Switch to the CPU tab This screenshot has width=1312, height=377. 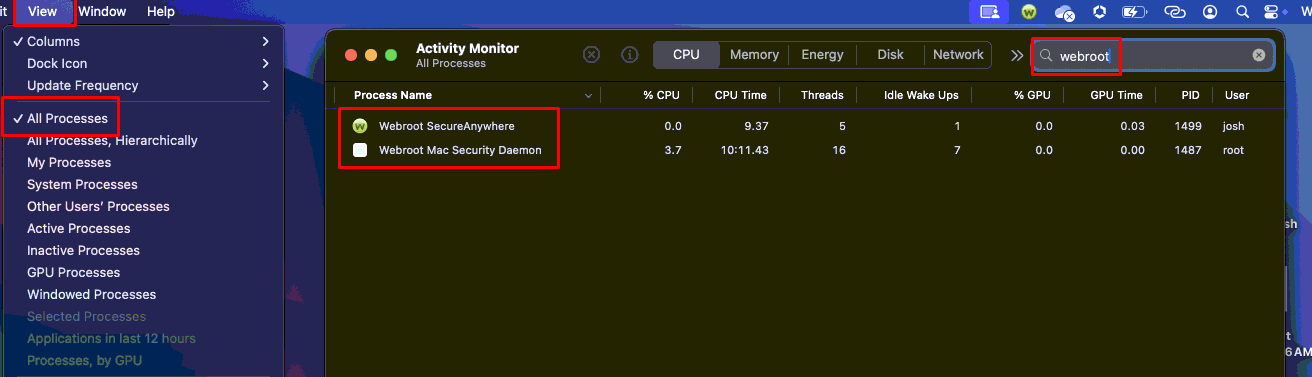(686, 55)
